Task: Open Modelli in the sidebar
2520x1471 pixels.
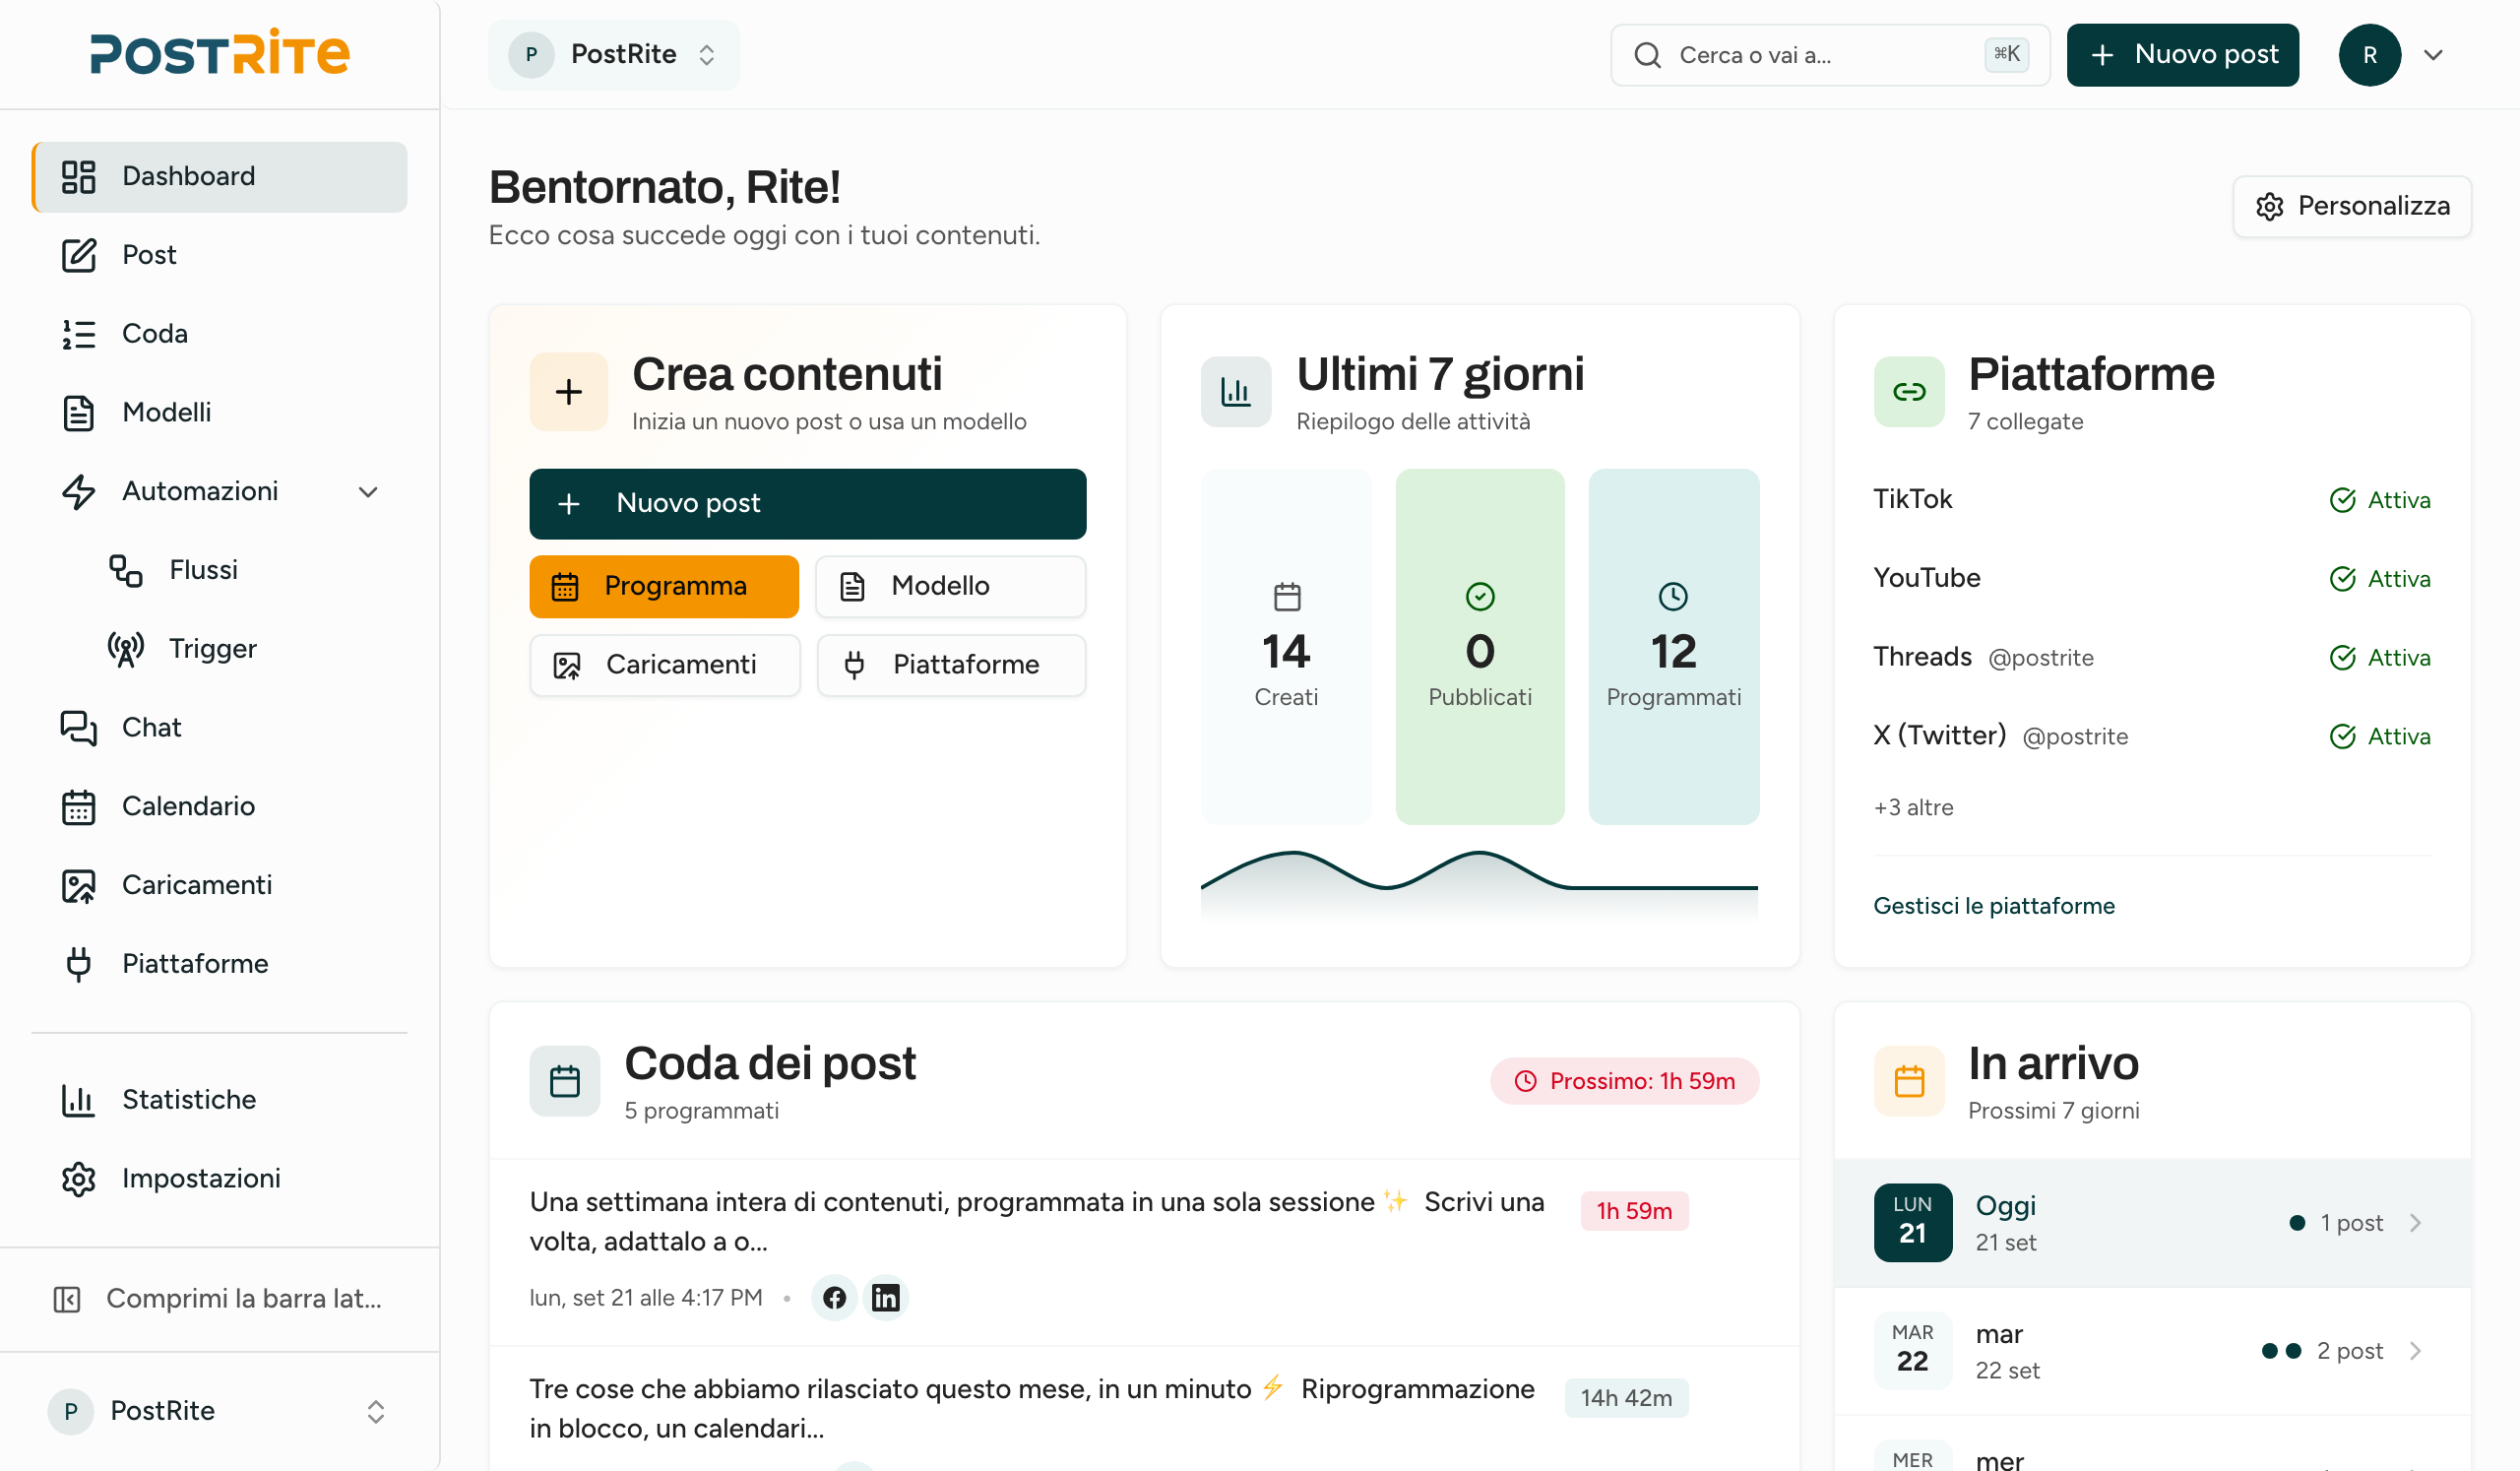Action: click(219, 413)
